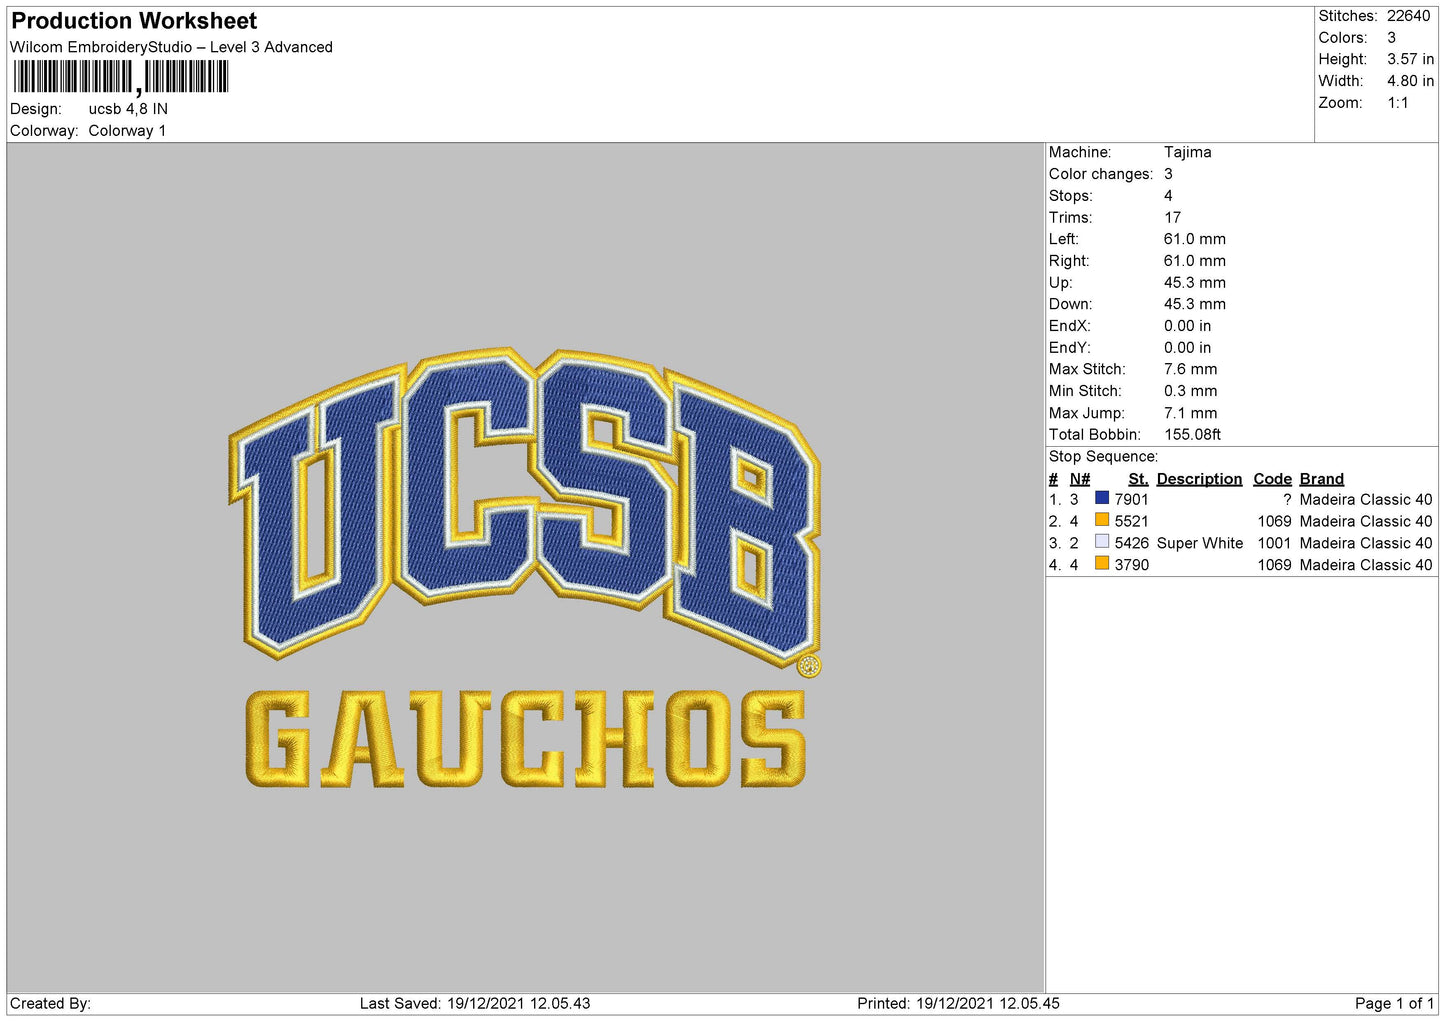The width and height of the screenshot is (1445, 1021).
Task: Click the Stops value 4
Action: point(1168,196)
